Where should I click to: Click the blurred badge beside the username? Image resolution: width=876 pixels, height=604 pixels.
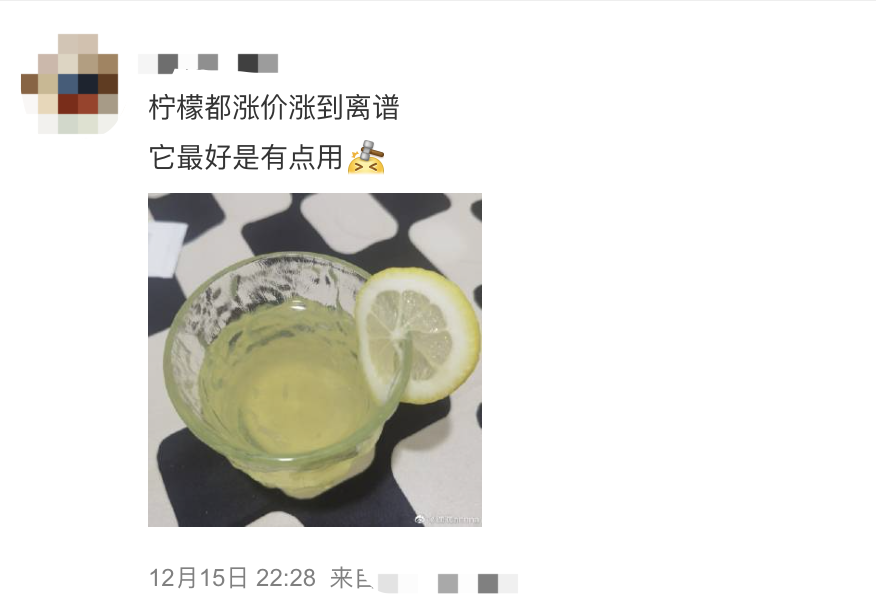[258, 63]
